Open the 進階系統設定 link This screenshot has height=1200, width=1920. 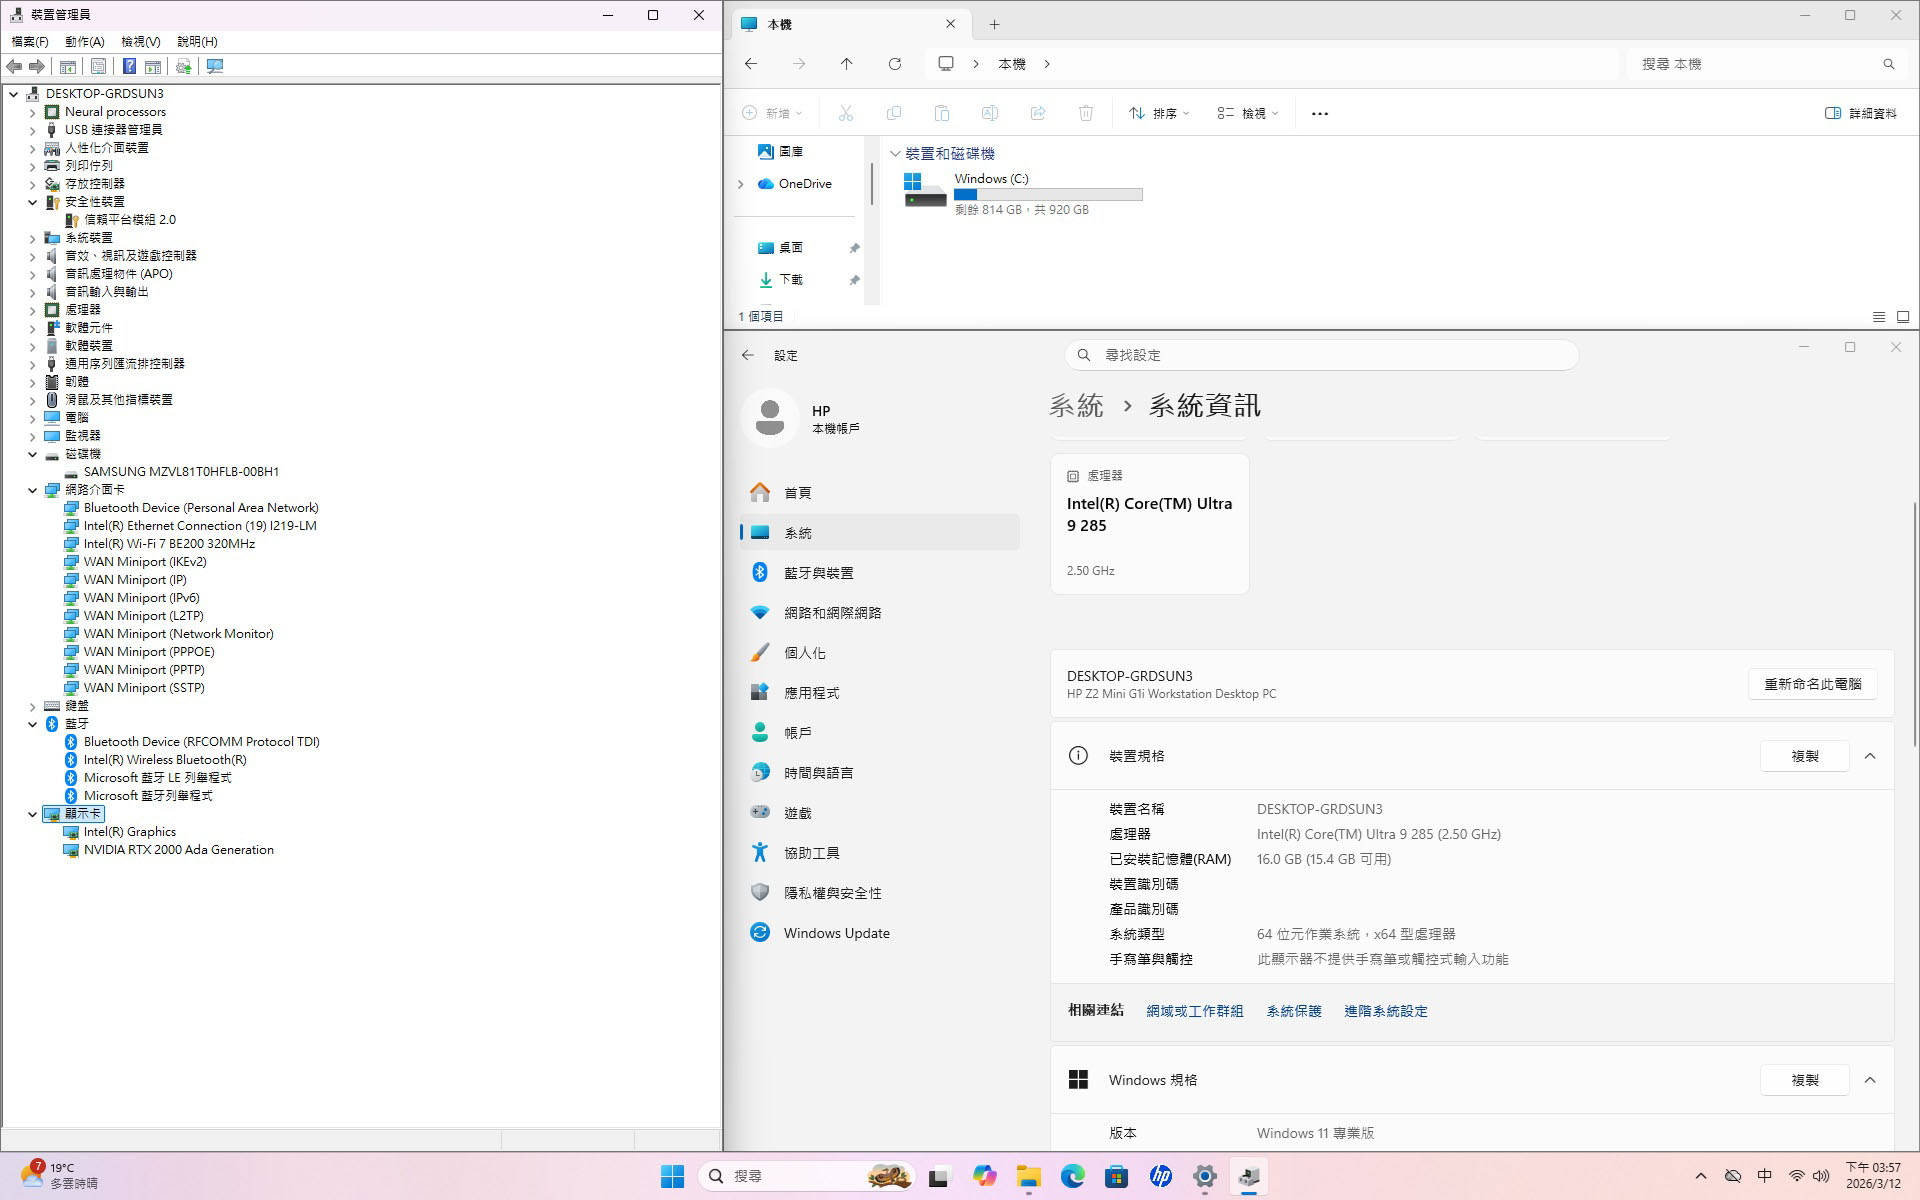point(1385,1011)
